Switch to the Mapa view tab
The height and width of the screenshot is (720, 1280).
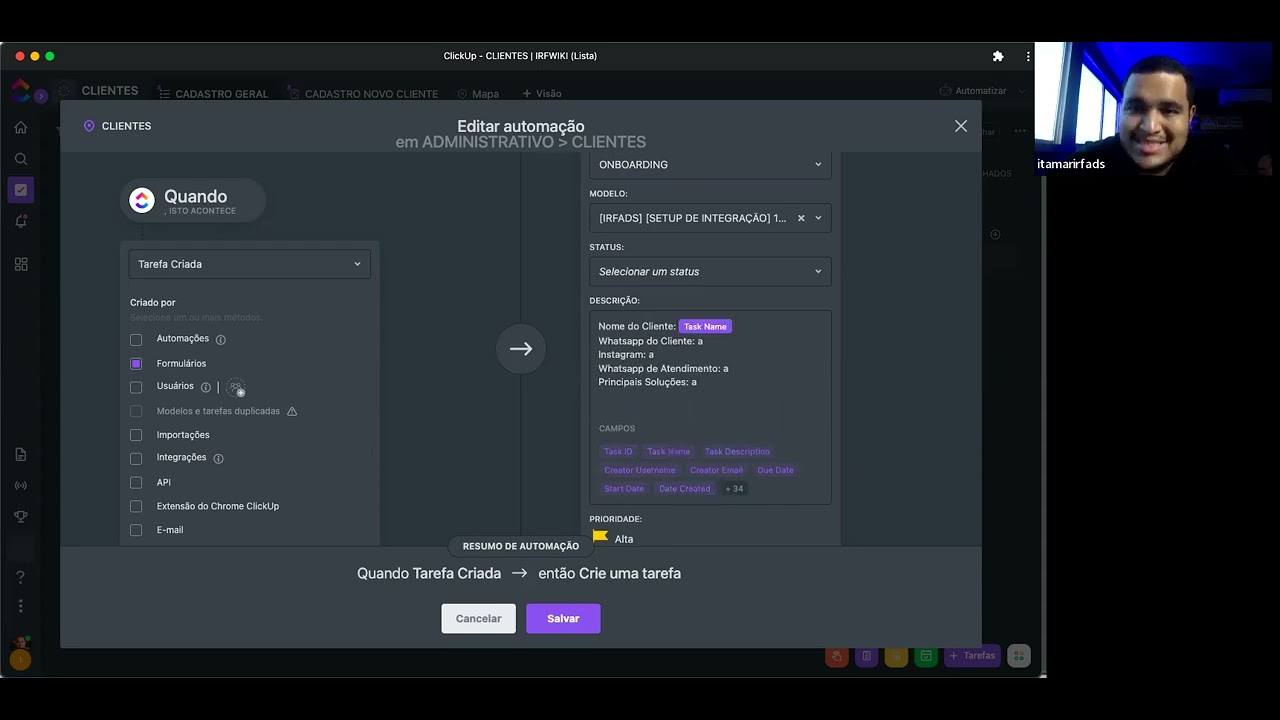tap(478, 94)
